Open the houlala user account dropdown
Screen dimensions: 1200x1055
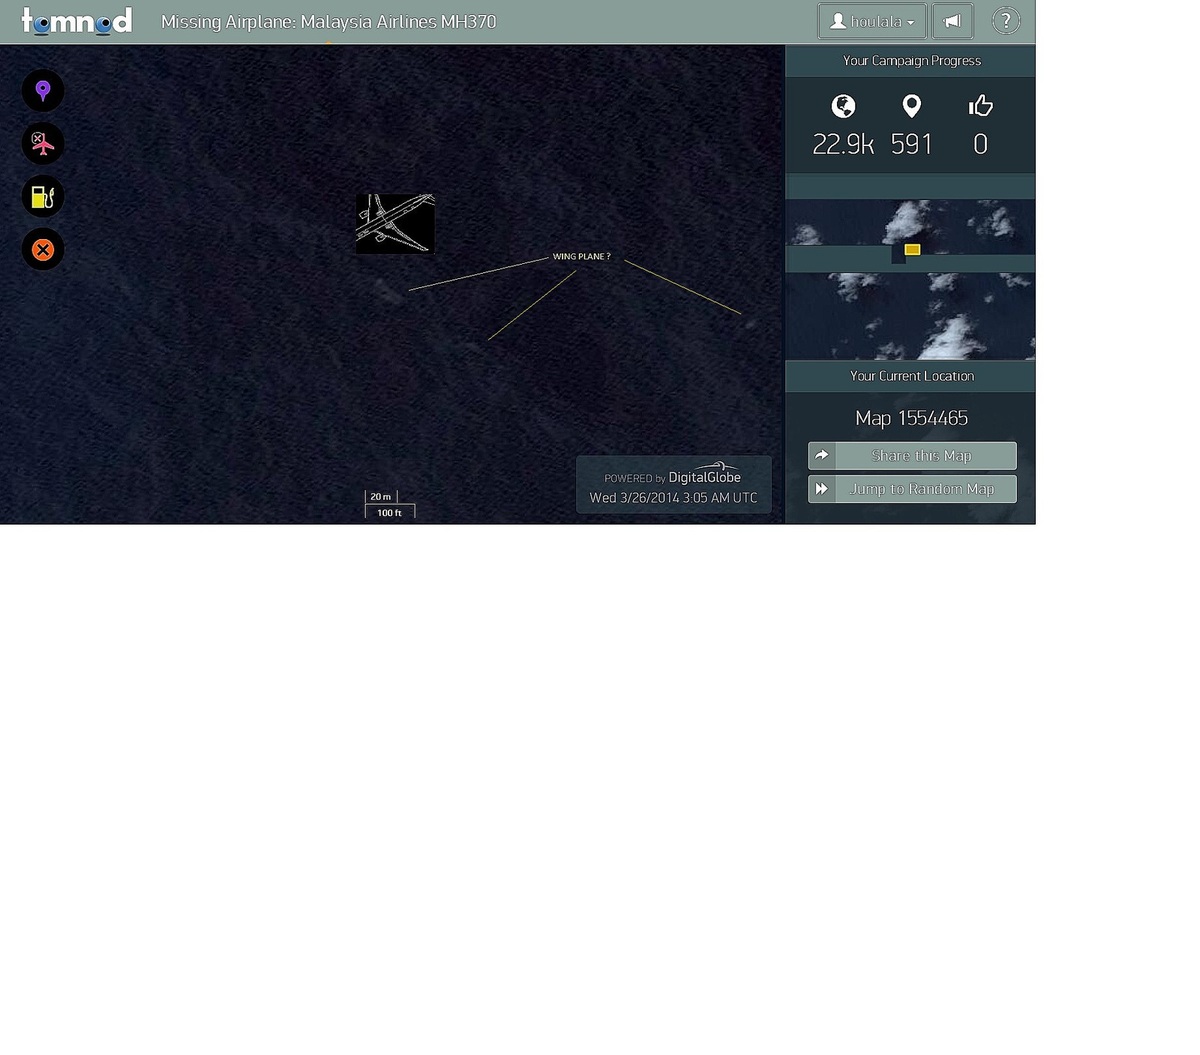[872, 21]
